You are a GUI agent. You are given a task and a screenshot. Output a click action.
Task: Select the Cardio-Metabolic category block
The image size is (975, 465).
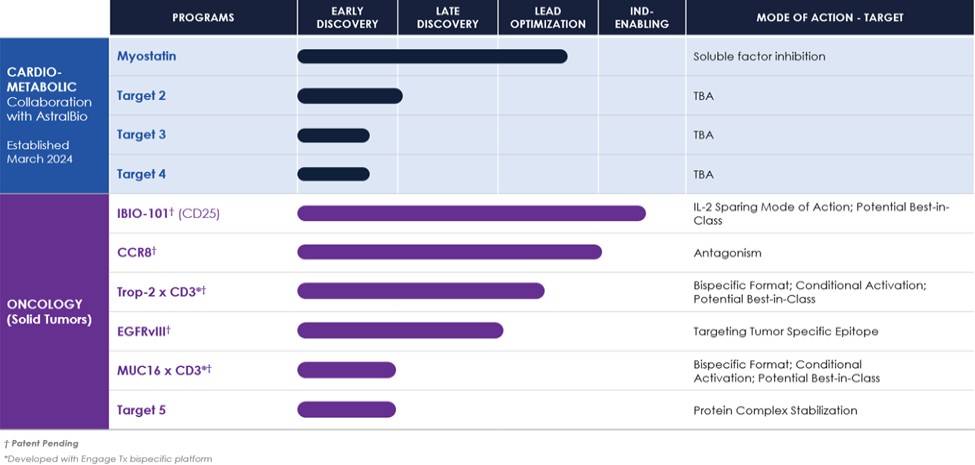pos(54,115)
